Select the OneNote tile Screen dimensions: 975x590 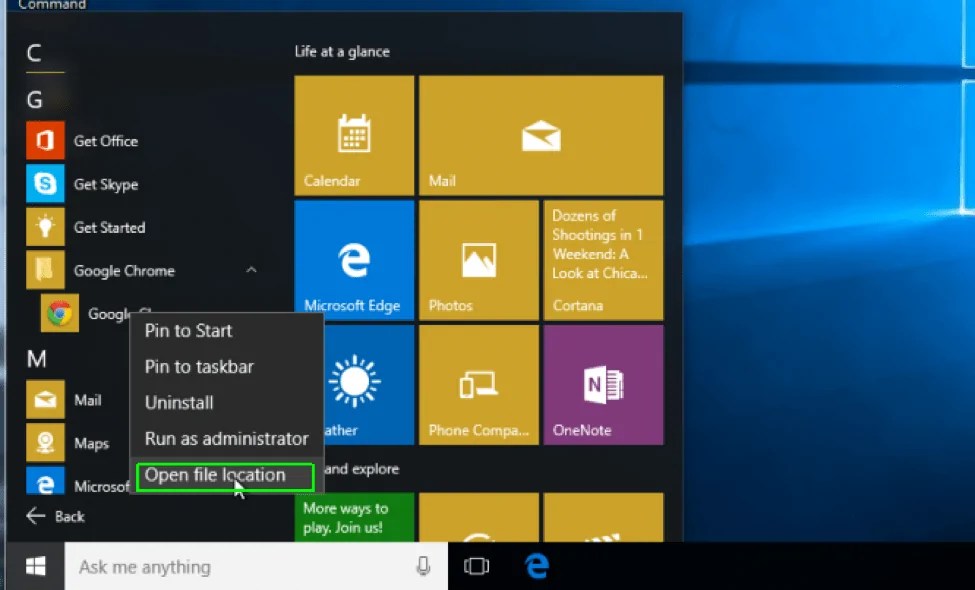(603, 385)
